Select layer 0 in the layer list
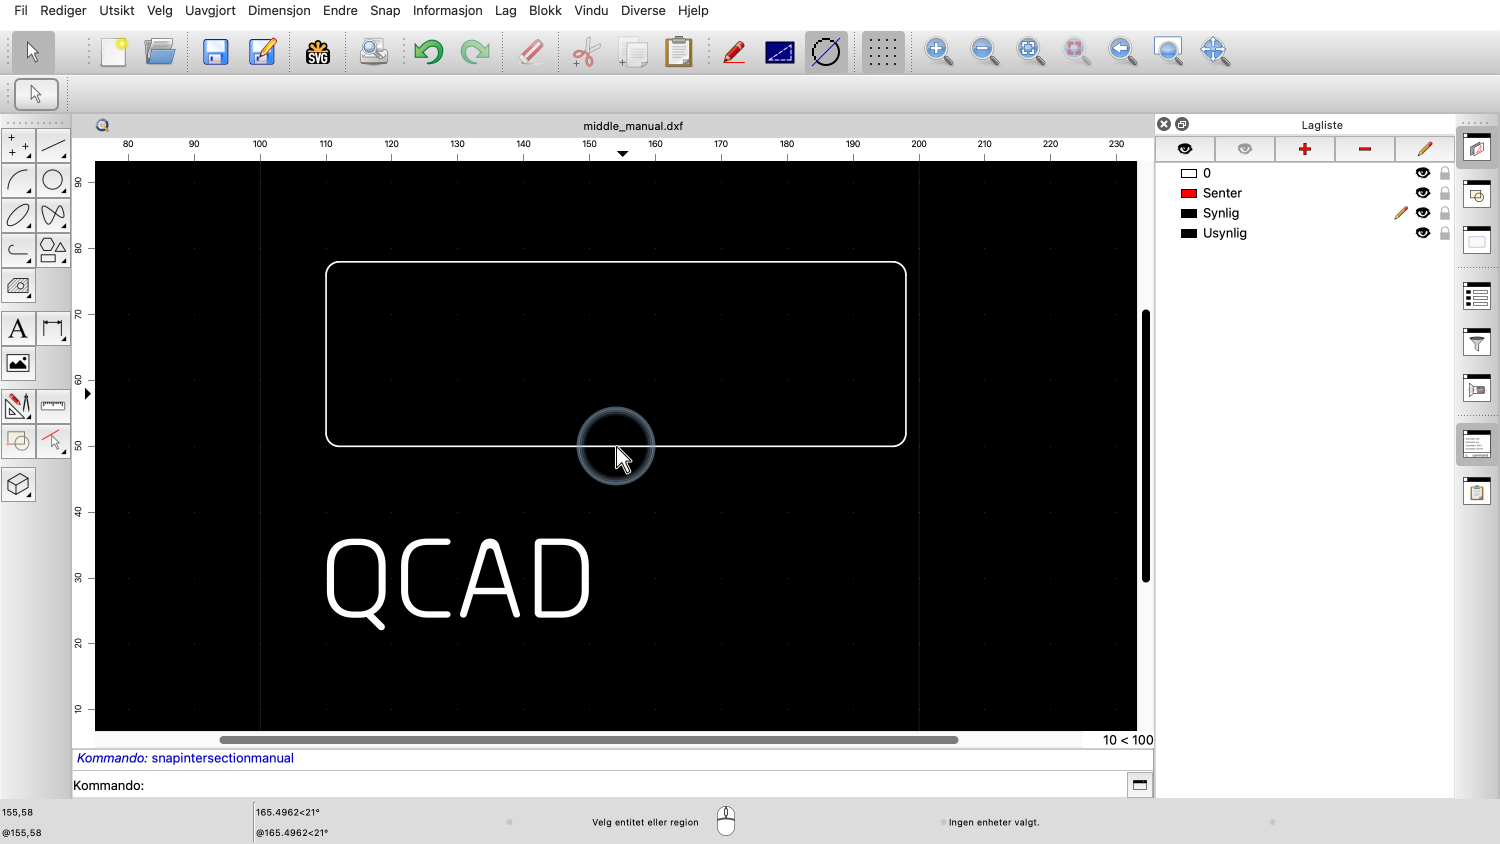 (1207, 173)
